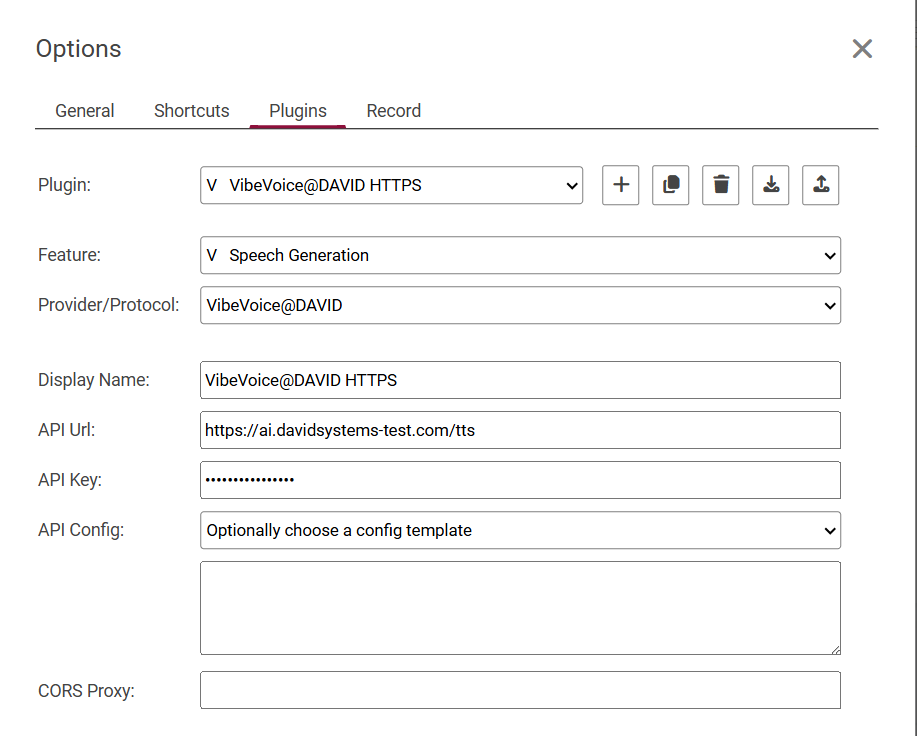Image resolution: width=917 pixels, height=736 pixels.
Task: Click the 'API Url:' label
Action: [x=67, y=430]
